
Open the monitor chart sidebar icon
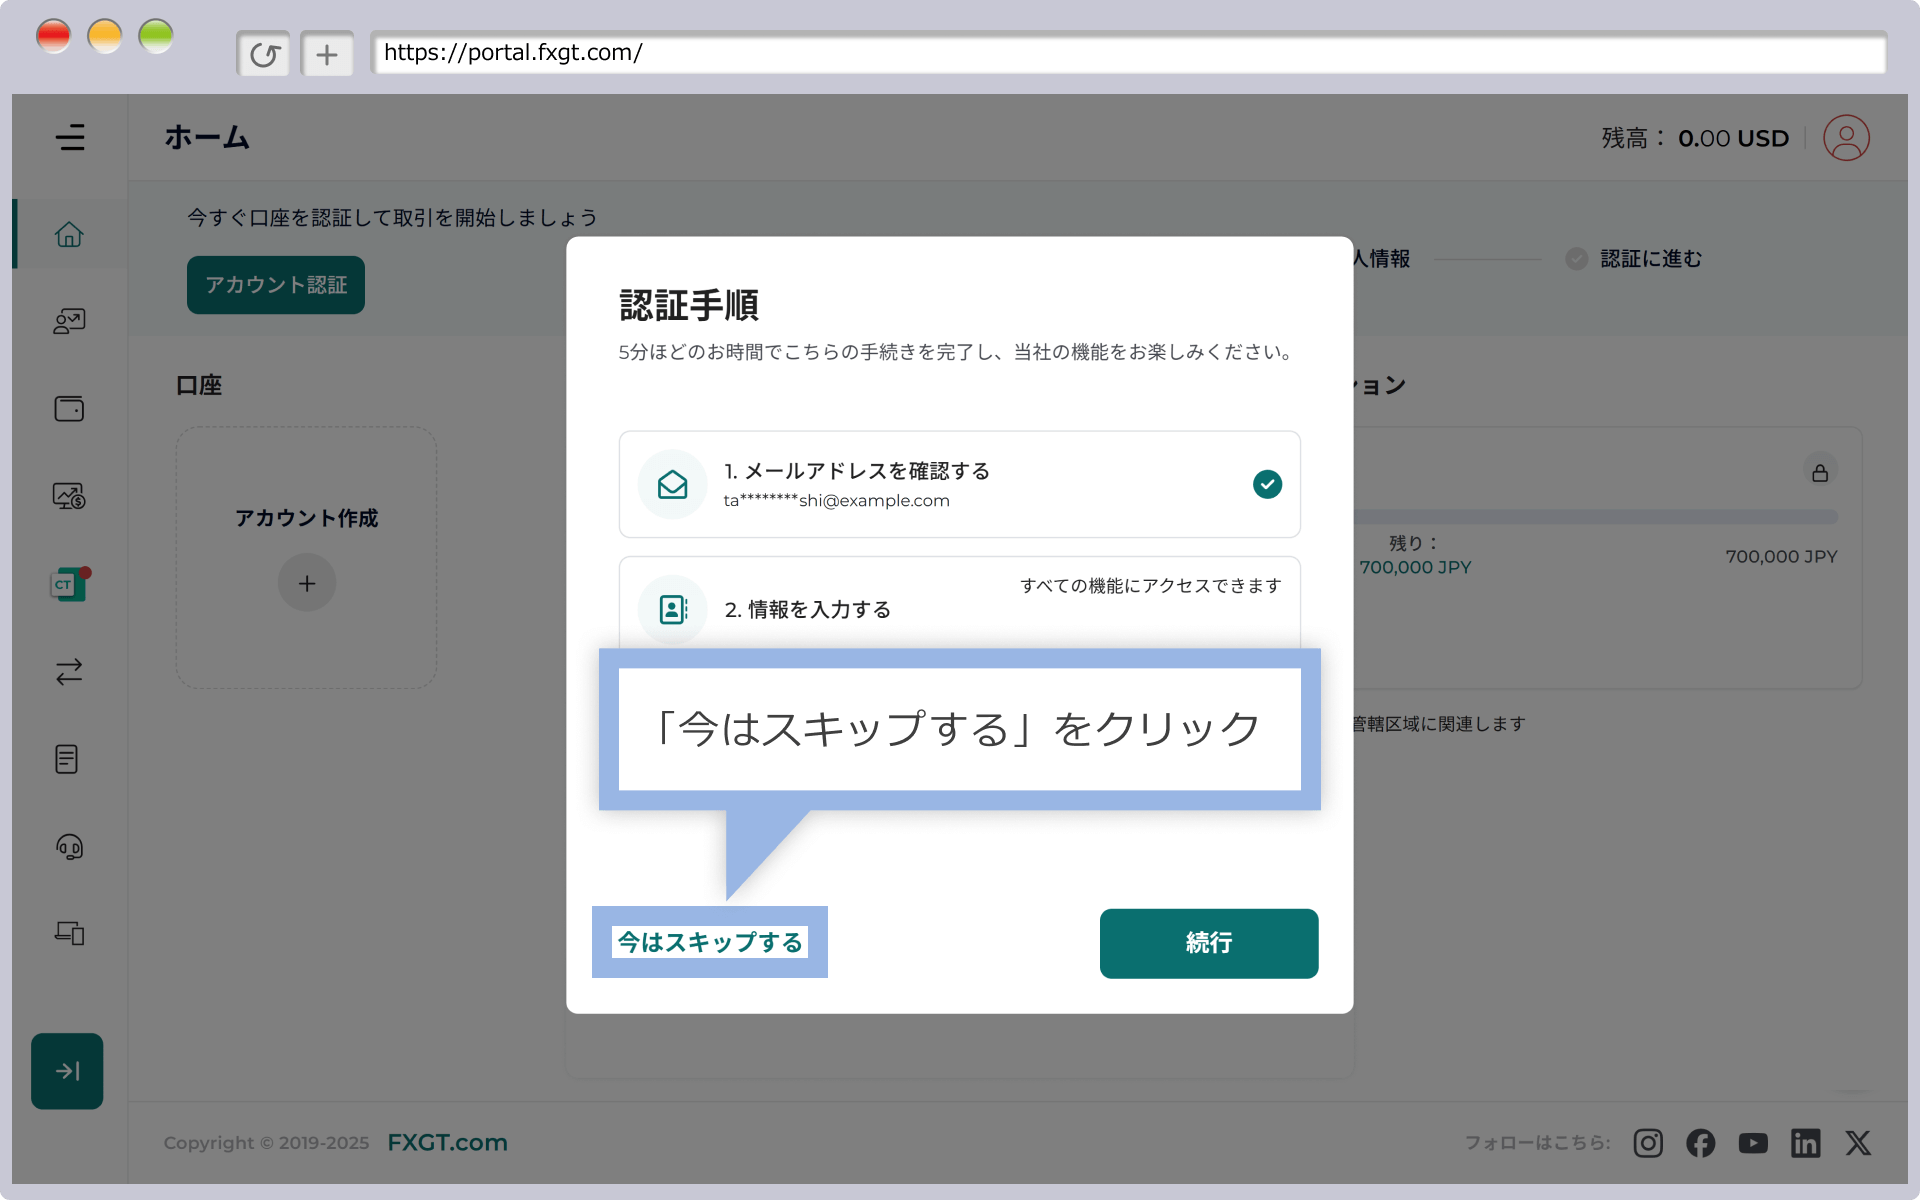click(69, 496)
